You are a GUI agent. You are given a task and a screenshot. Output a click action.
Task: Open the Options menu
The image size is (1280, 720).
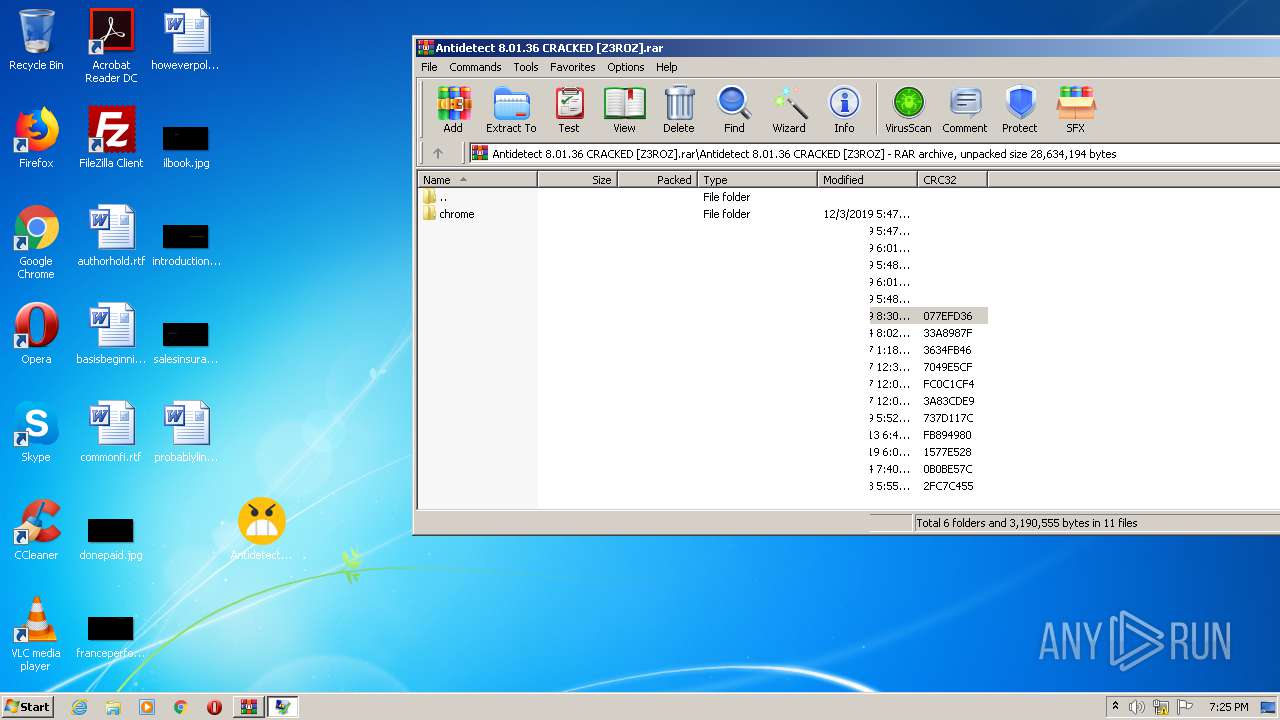pyautogui.click(x=625, y=67)
